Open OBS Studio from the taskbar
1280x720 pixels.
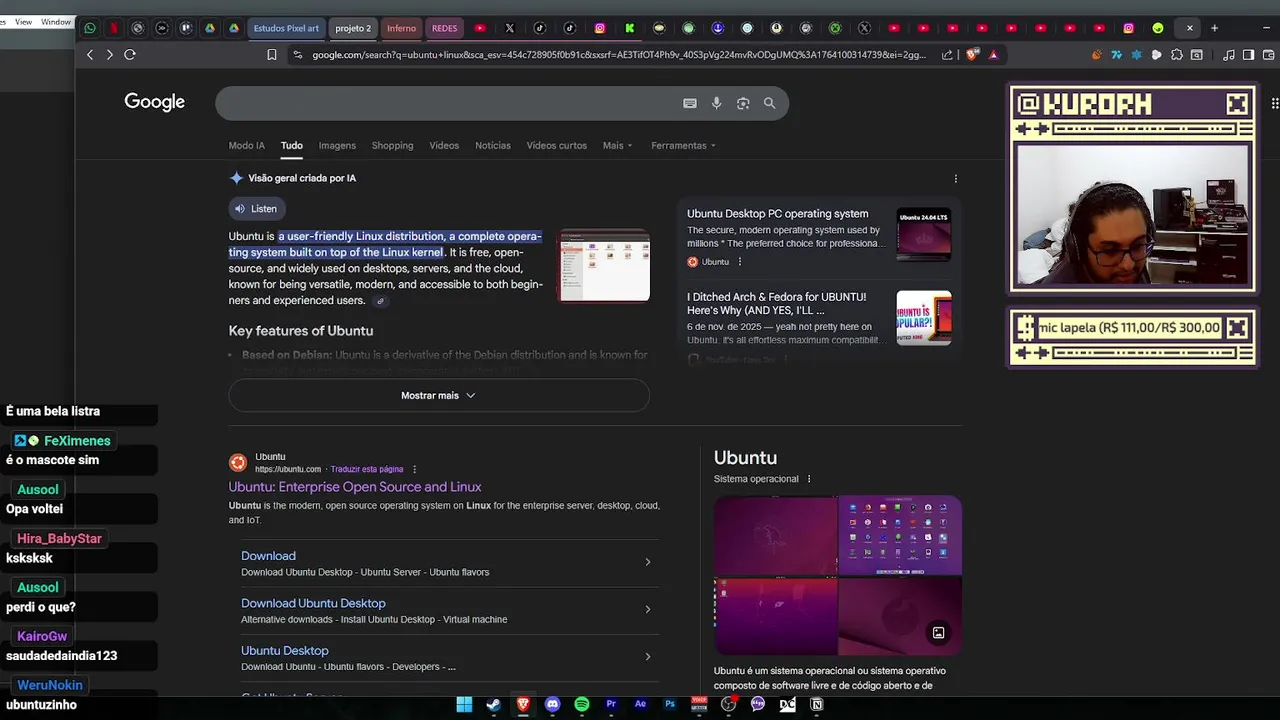pos(728,704)
